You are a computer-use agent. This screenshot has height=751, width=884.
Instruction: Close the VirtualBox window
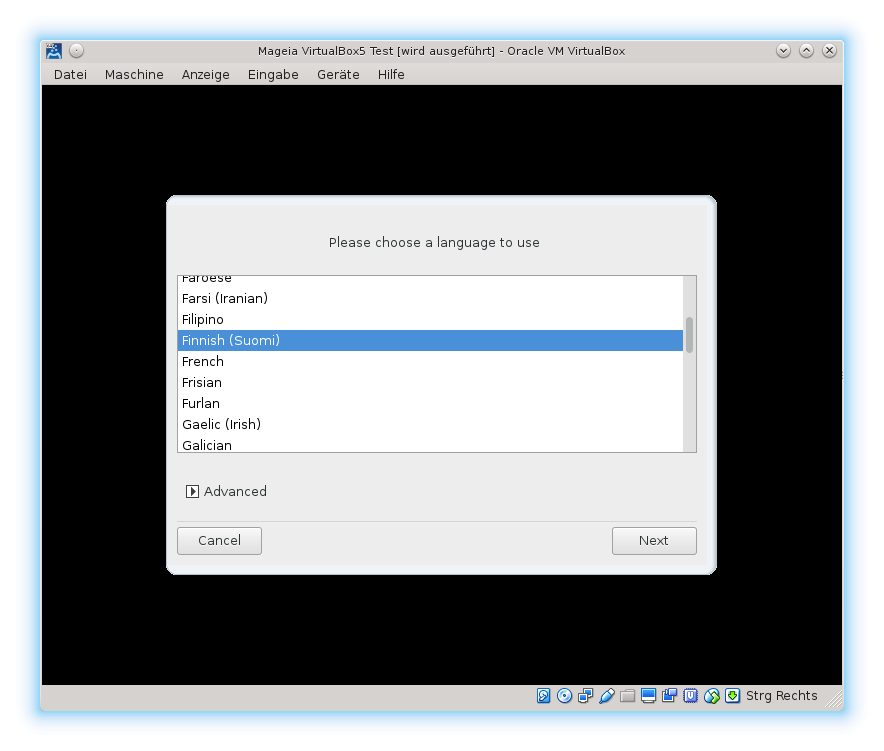829,51
